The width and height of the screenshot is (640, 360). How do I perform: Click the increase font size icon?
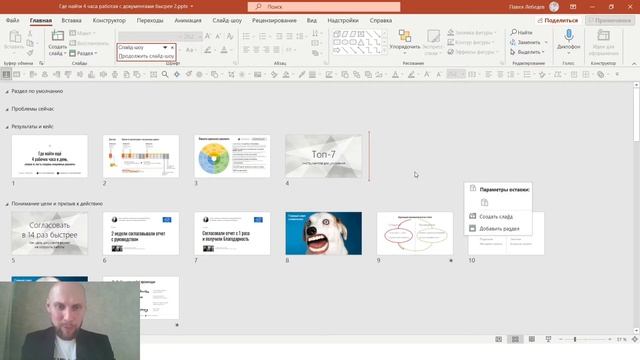(208, 36)
